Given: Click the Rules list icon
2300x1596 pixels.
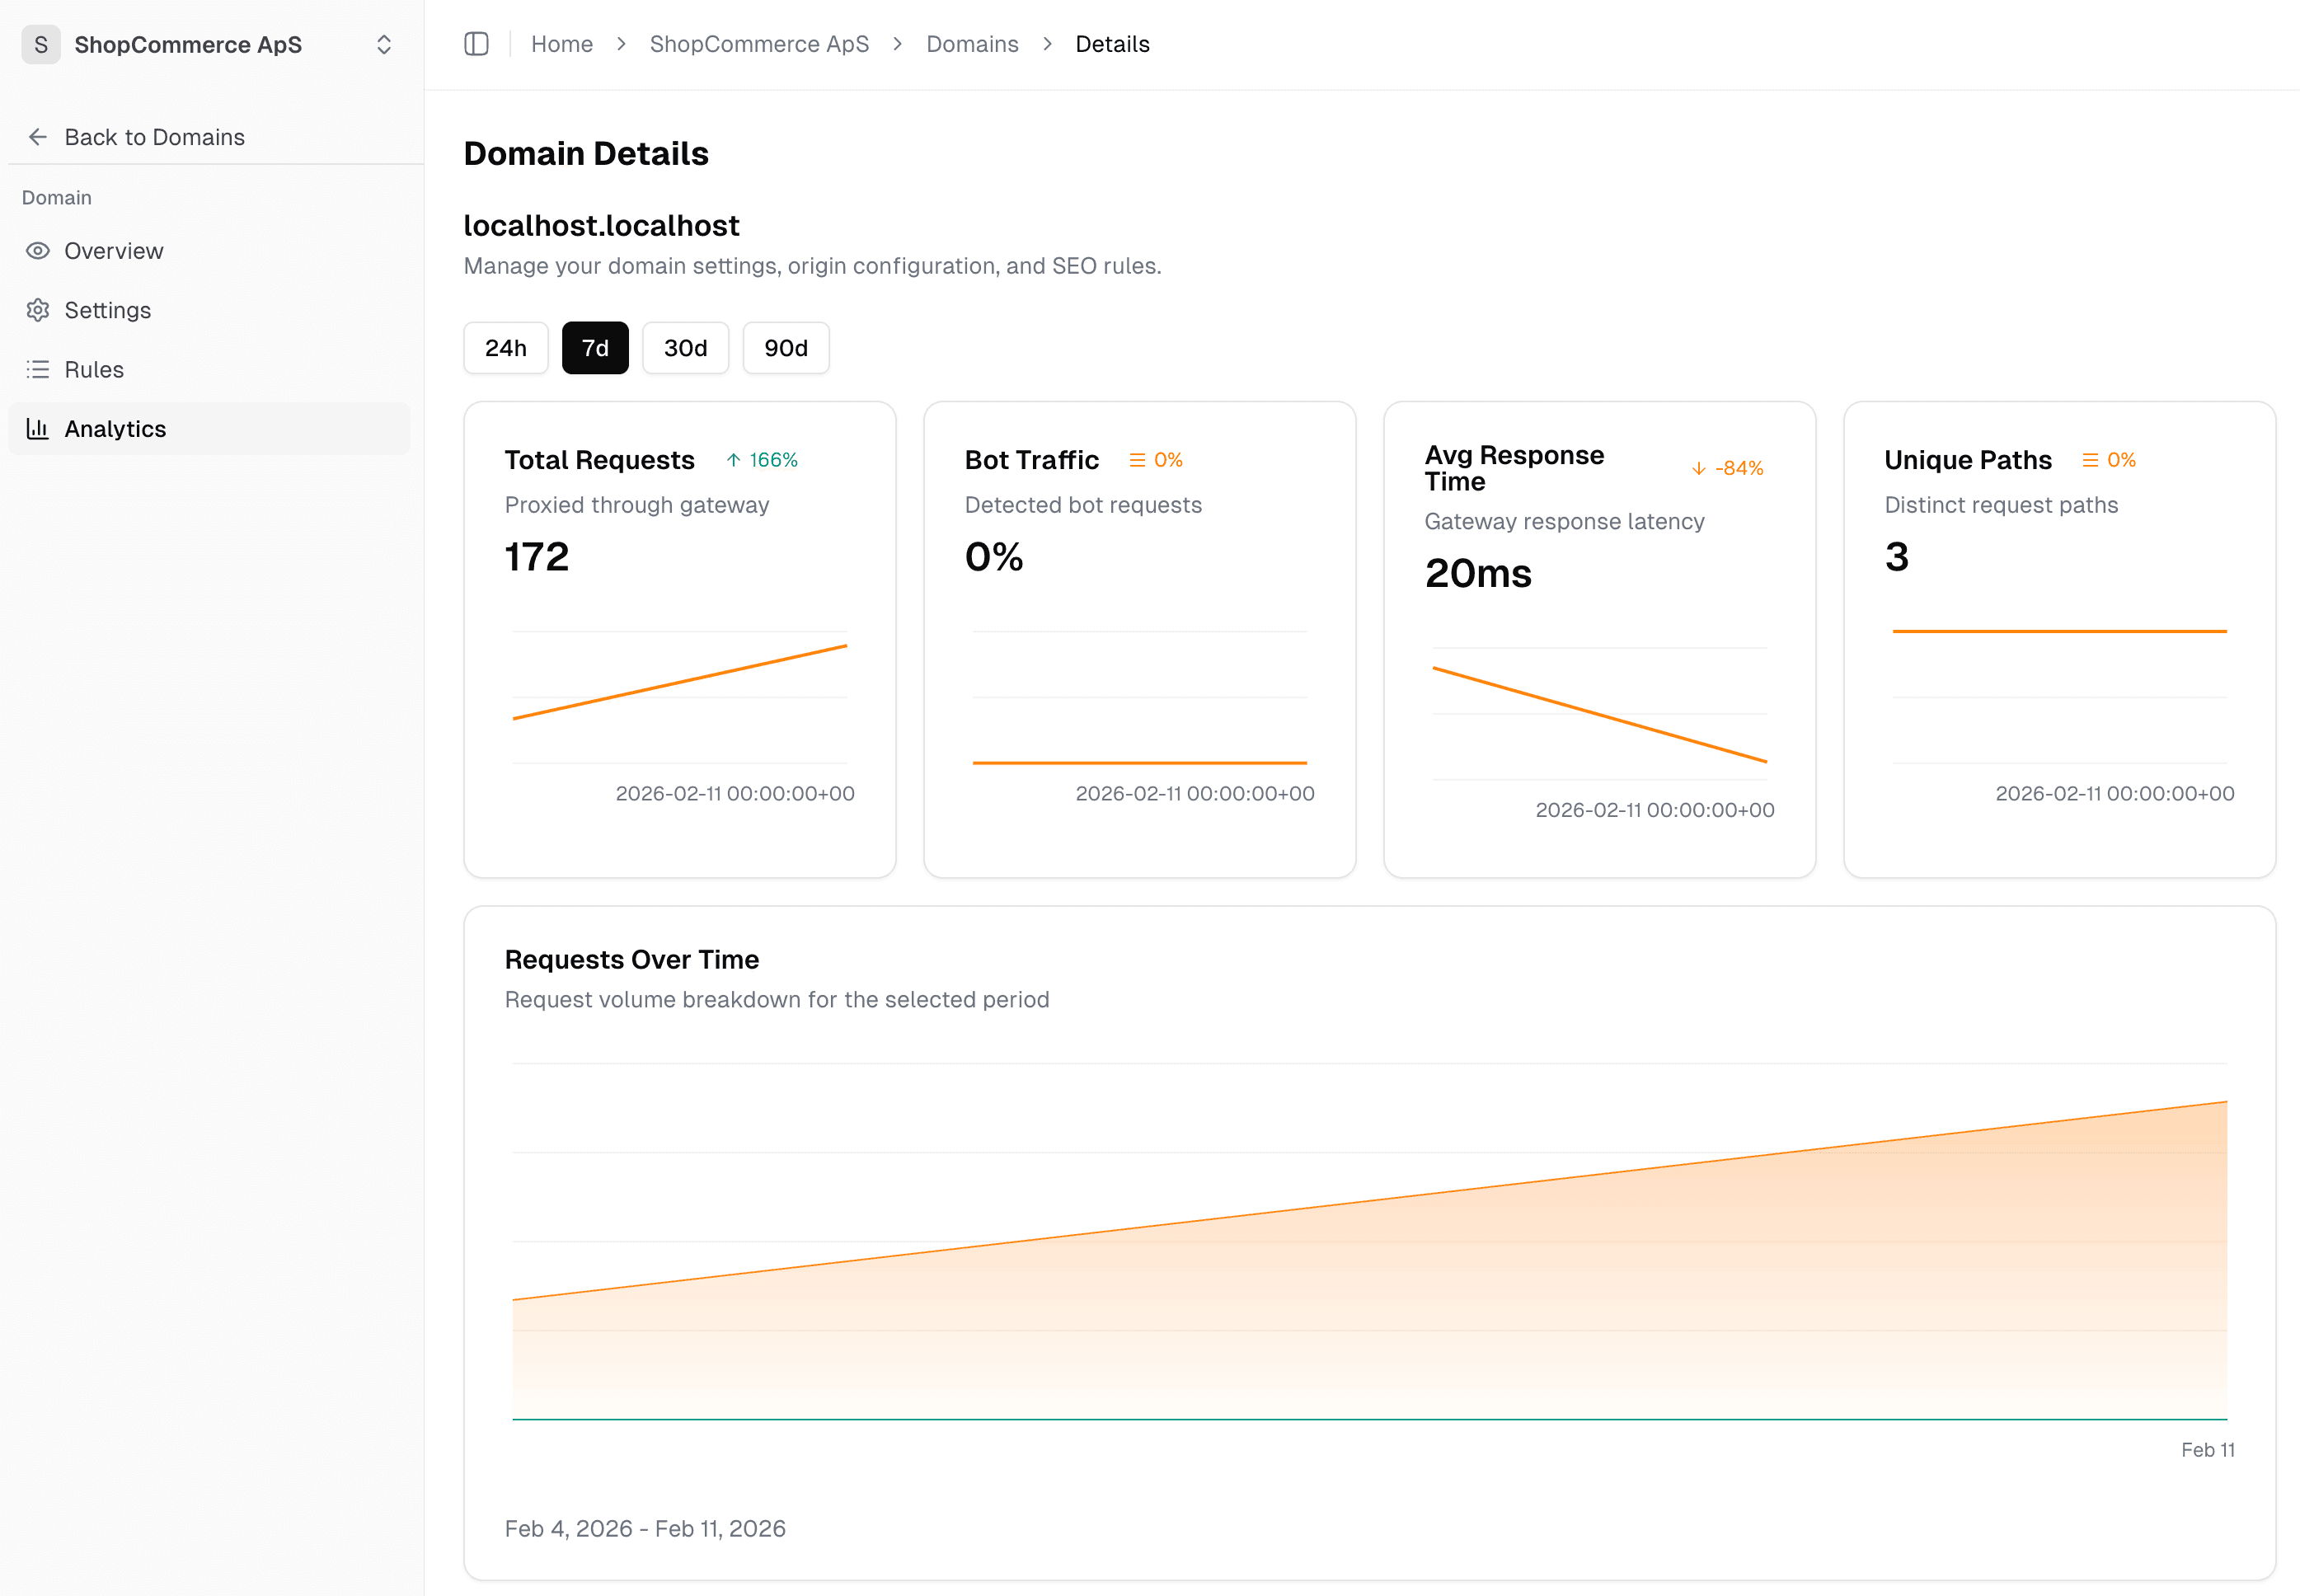Looking at the screenshot, I should 37,369.
